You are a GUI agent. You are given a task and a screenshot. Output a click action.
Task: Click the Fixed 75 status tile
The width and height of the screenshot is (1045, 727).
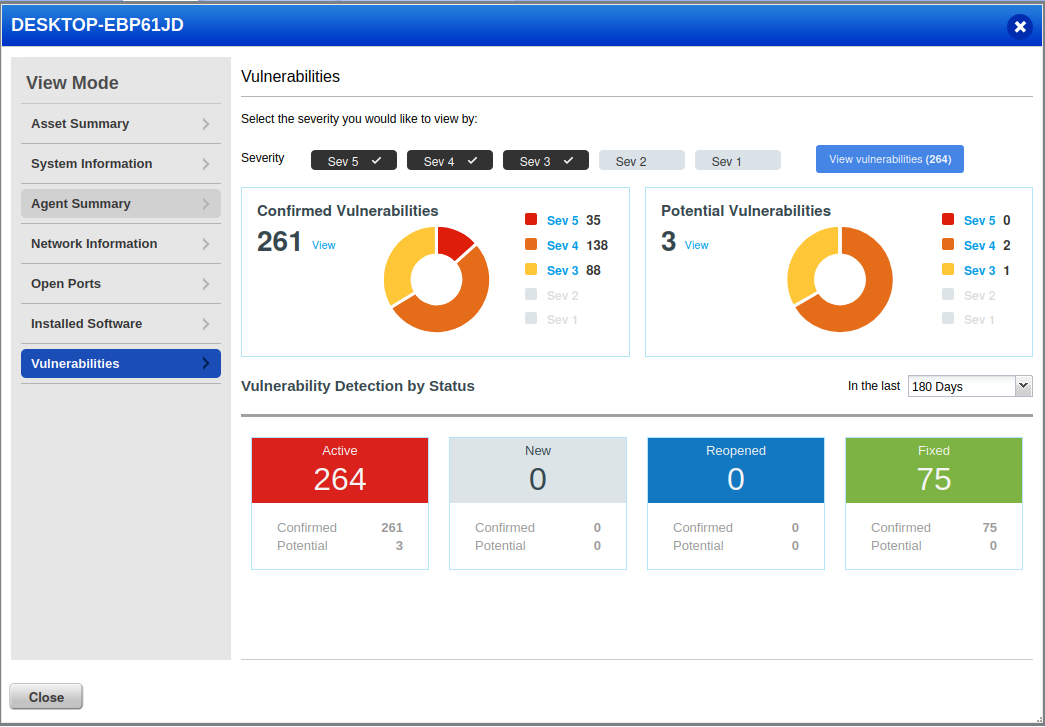(934, 470)
